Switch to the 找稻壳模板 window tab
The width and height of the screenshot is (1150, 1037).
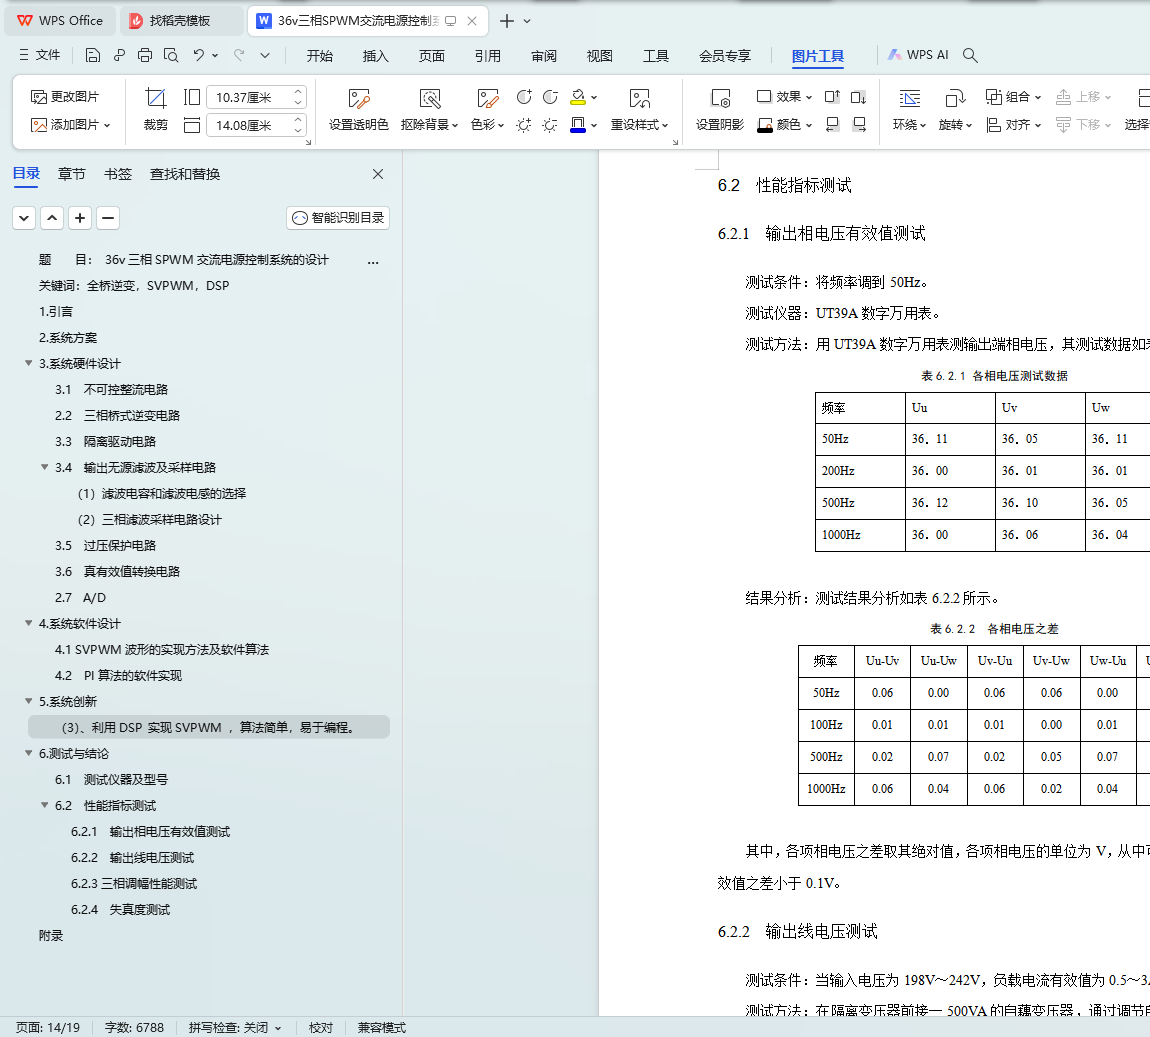181,21
